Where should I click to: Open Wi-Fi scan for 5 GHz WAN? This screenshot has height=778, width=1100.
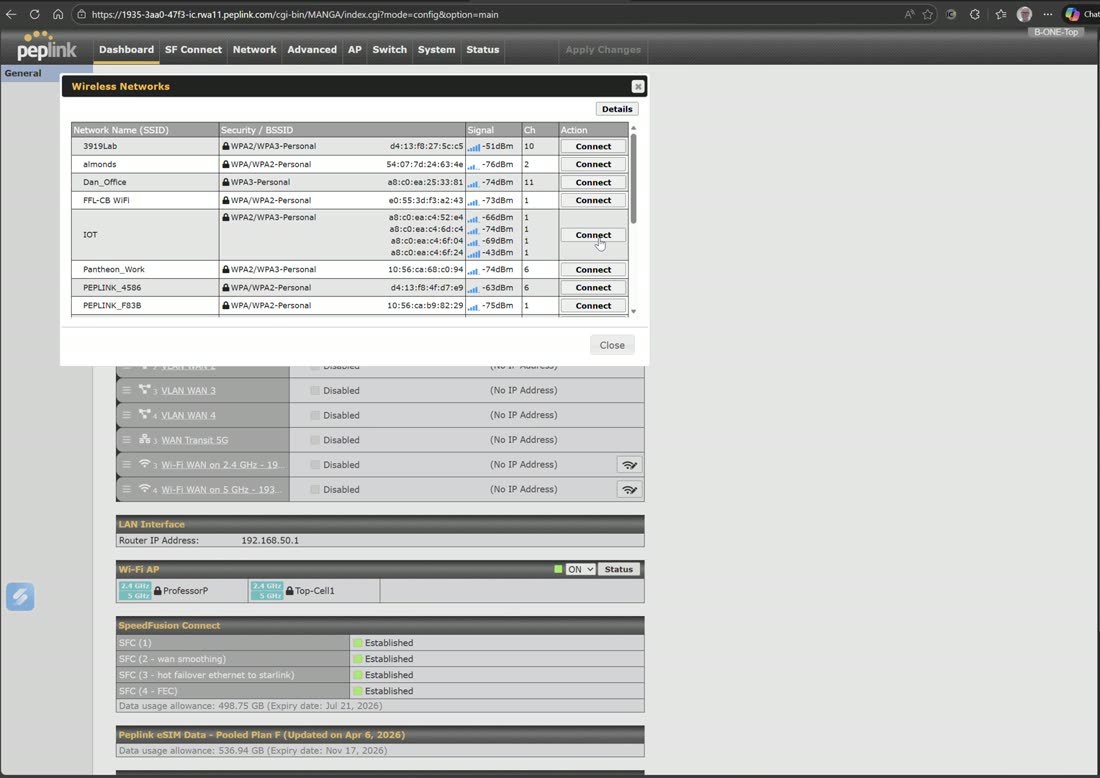(x=629, y=490)
